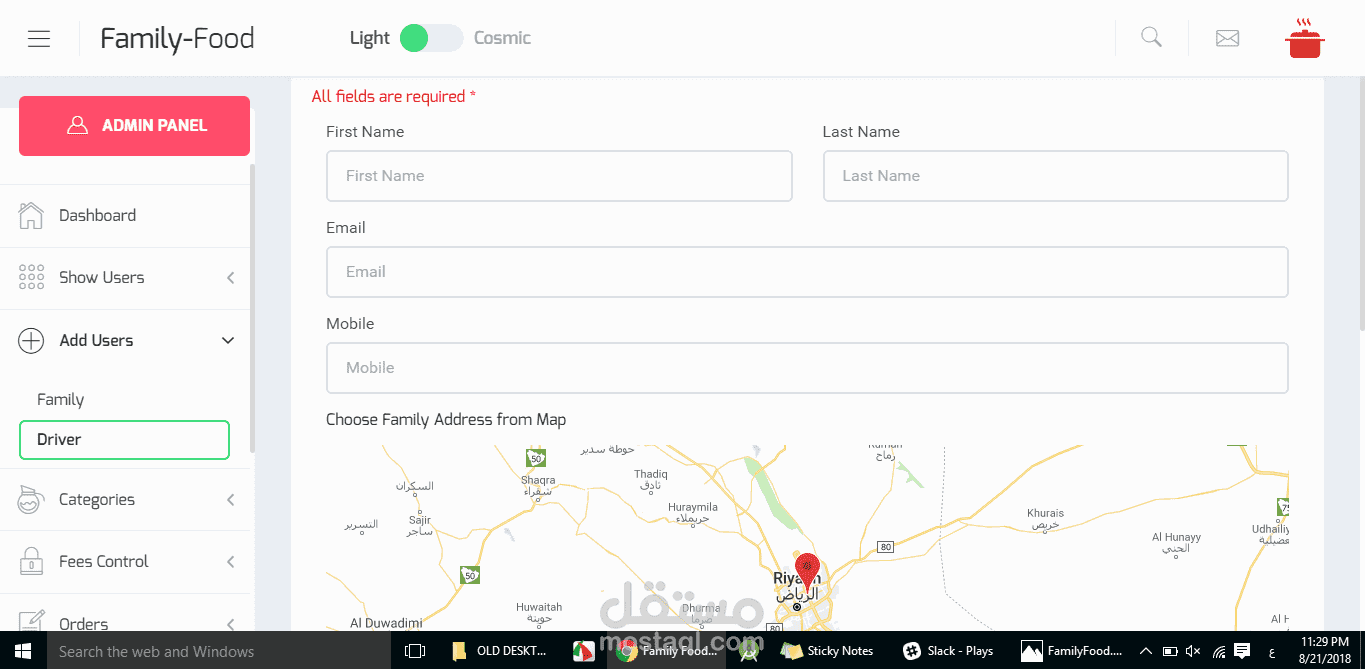Expand the Fees Control chevron
This screenshot has height=669, width=1365.
coord(230,562)
